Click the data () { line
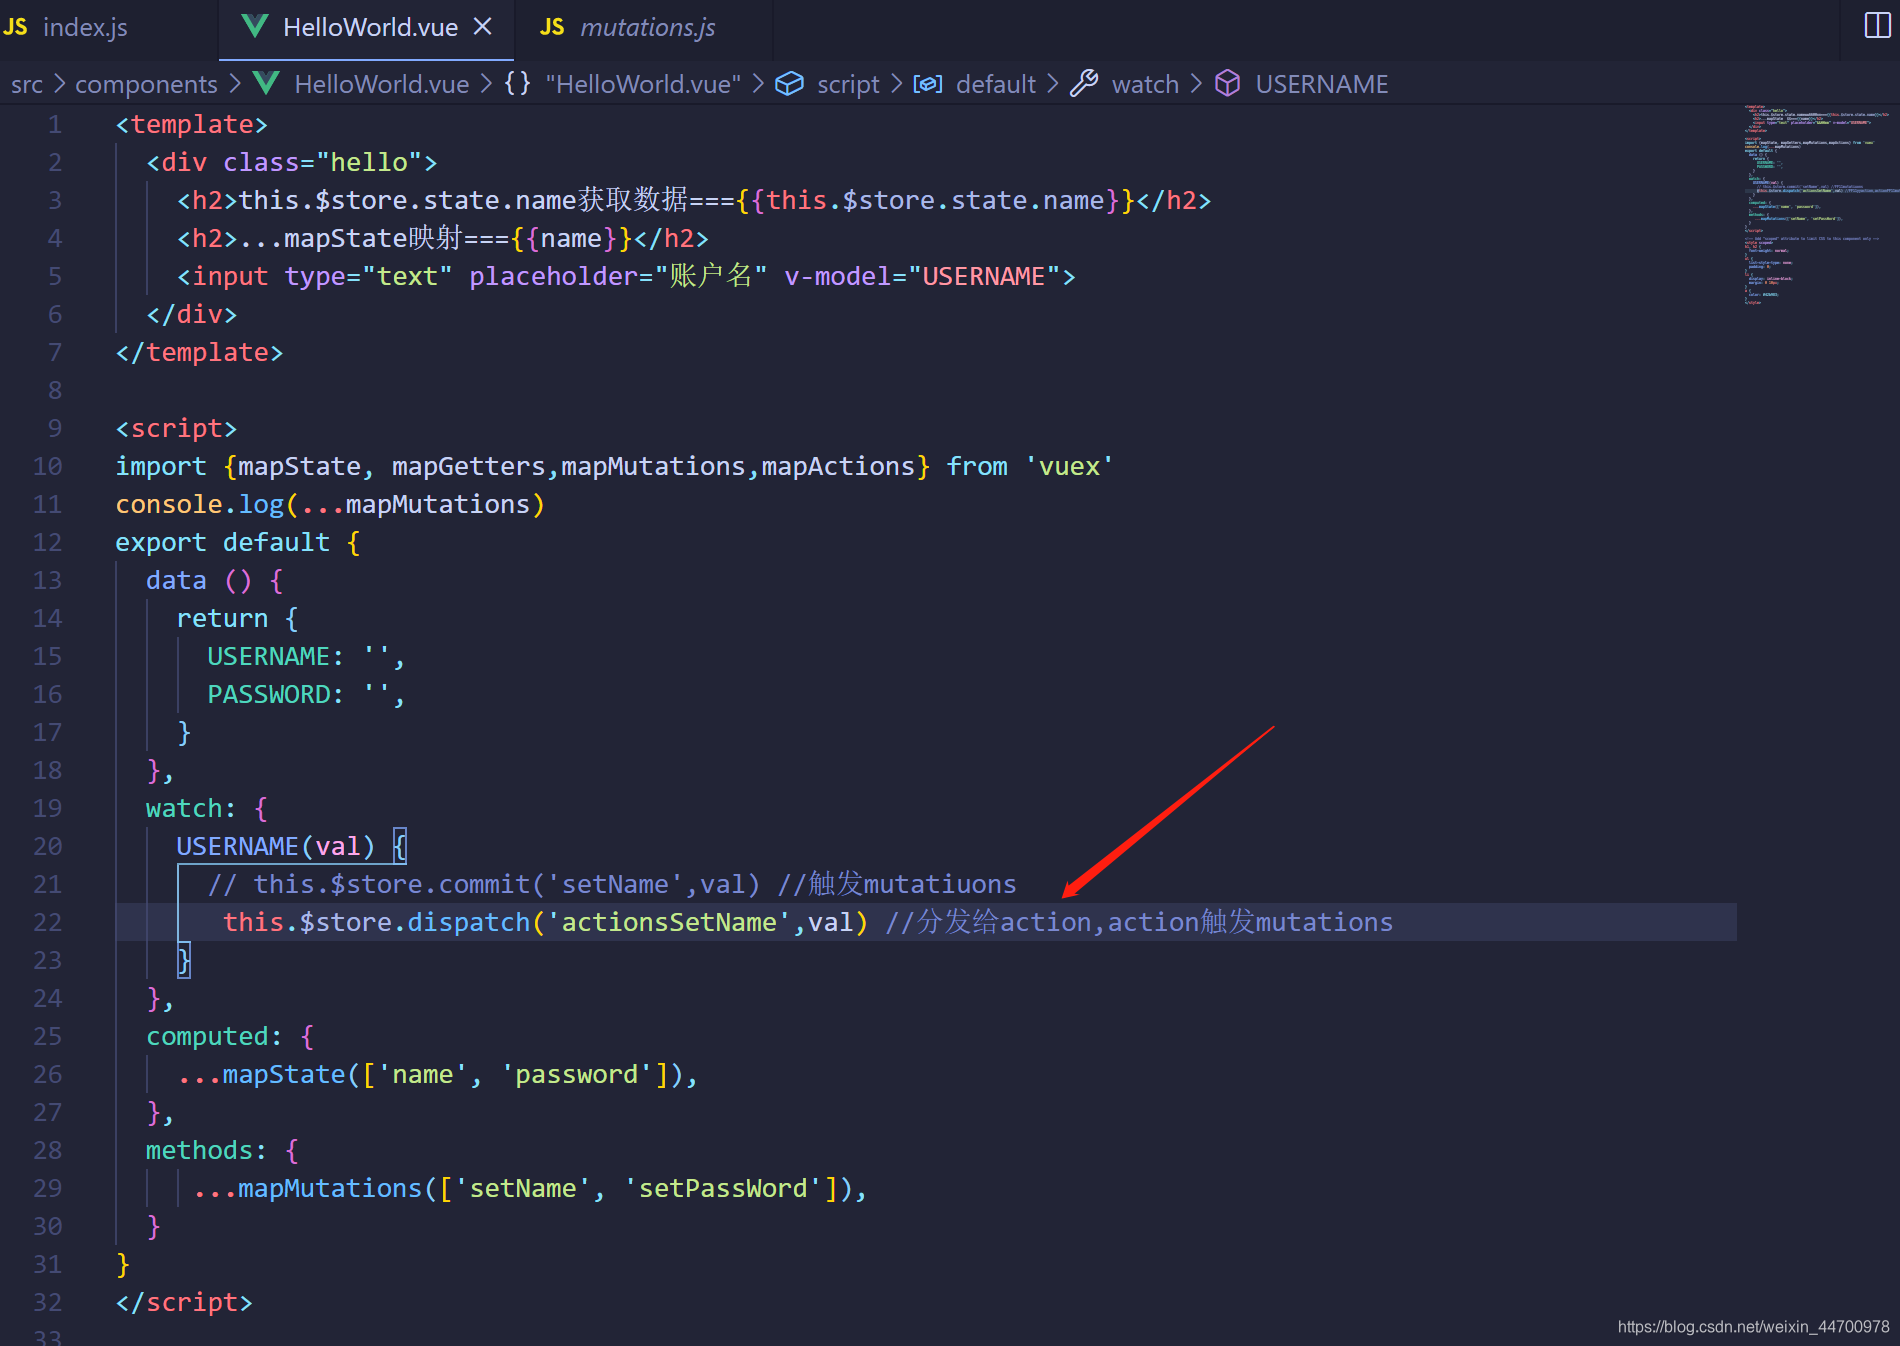Image resolution: width=1900 pixels, height=1346 pixels. click(x=215, y=580)
